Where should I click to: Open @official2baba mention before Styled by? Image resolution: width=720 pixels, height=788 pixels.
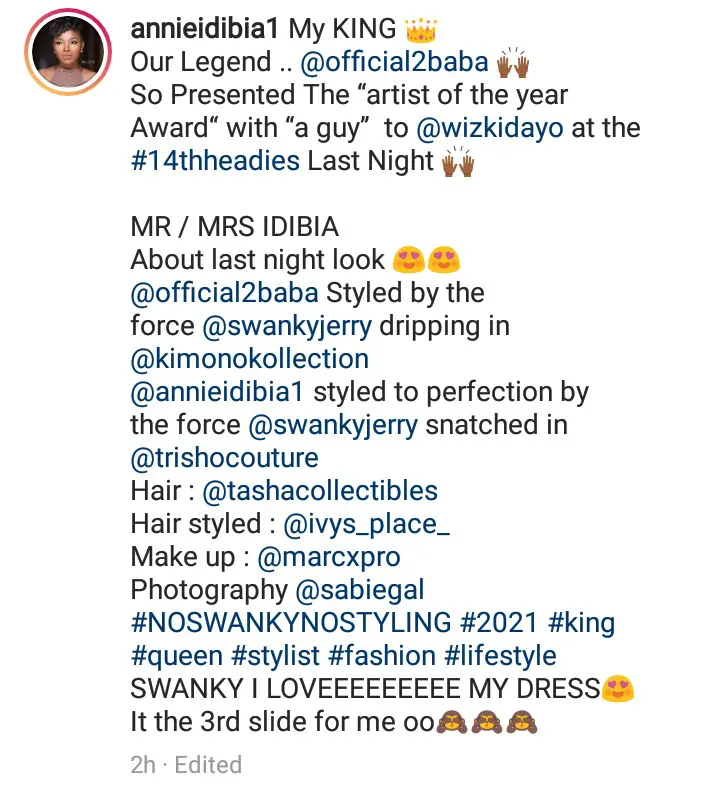click(224, 293)
